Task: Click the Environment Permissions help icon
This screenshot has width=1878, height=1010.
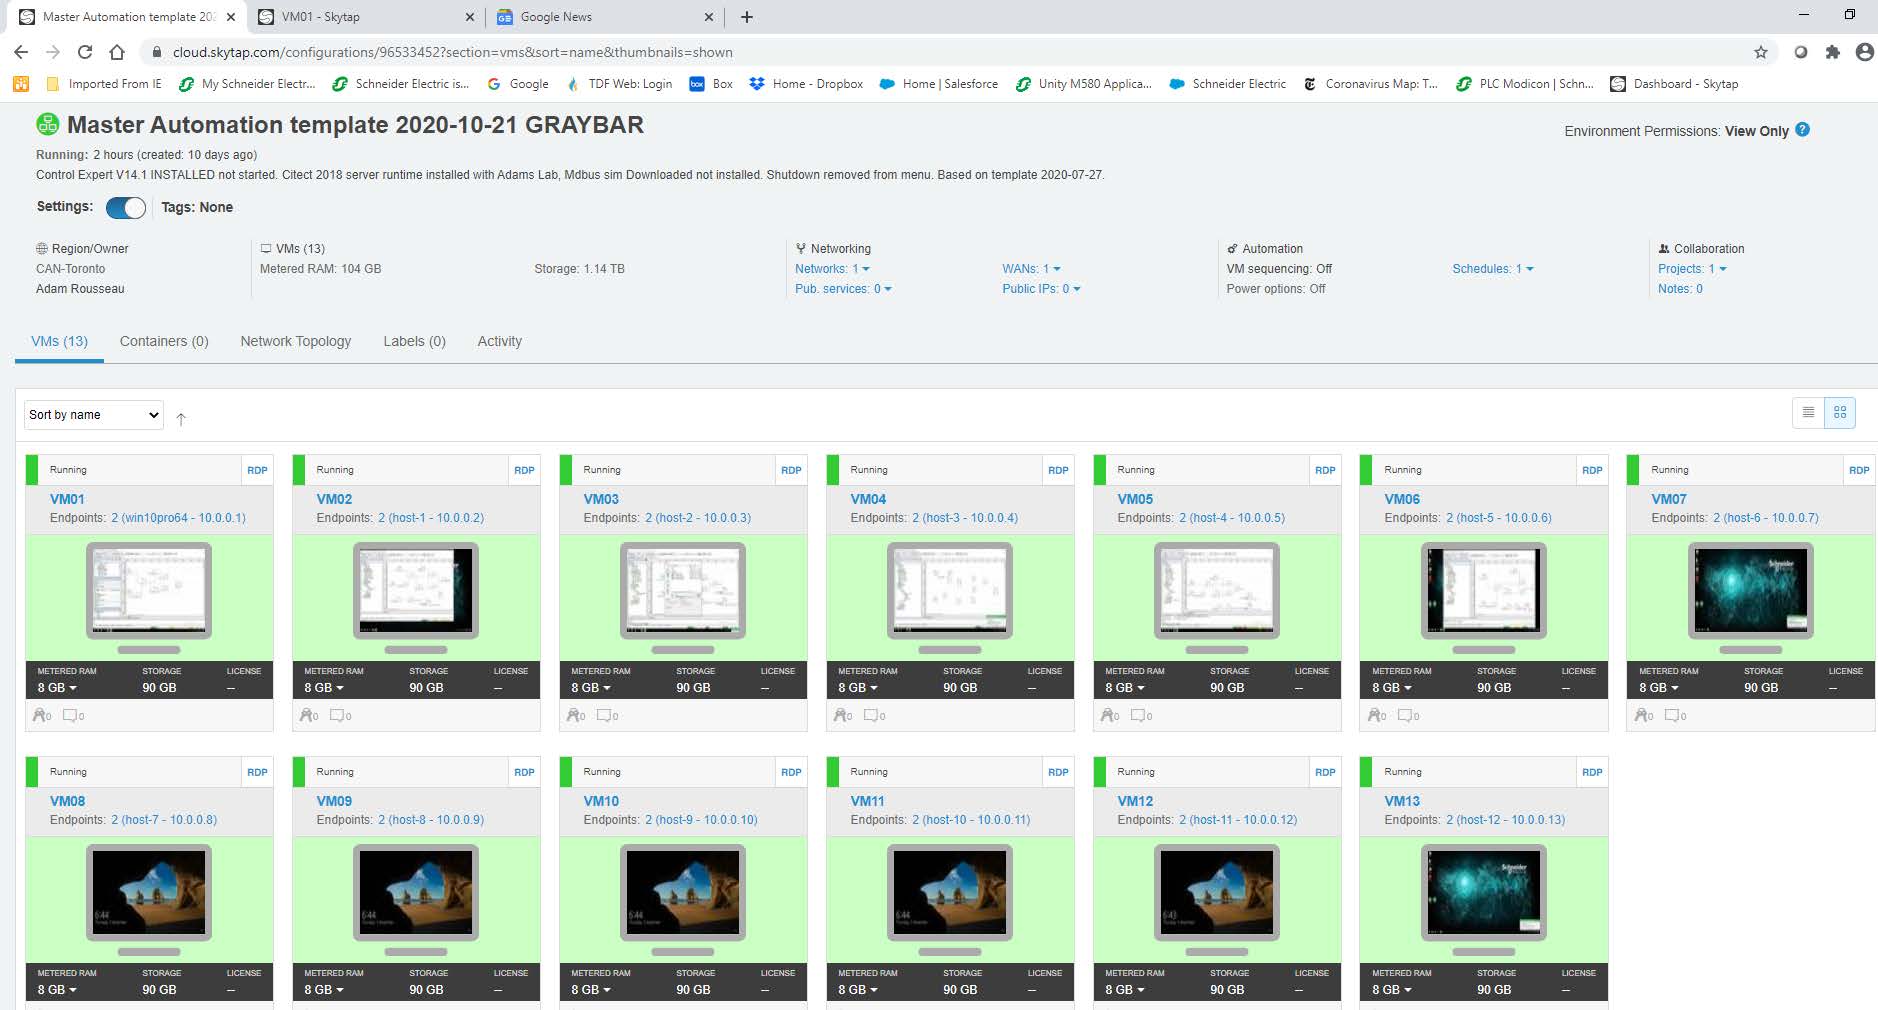Action: coord(1802,130)
